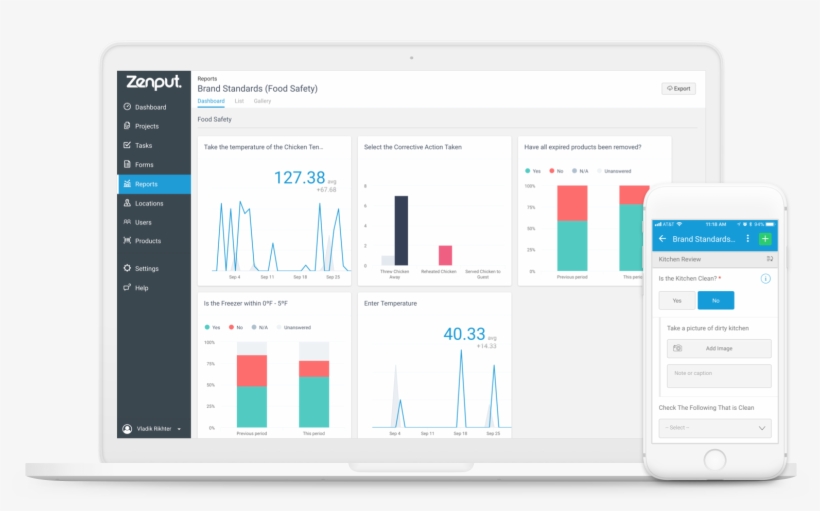The height and width of the screenshot is (511, 820).
Task: Click the Export button
Action: (678, 88)
